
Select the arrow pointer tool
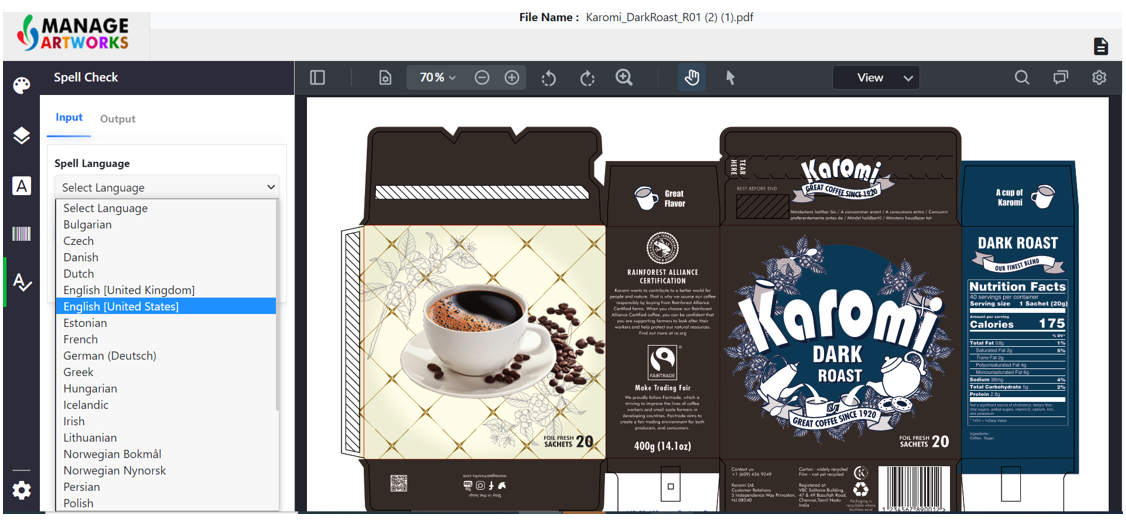(730, 78)
